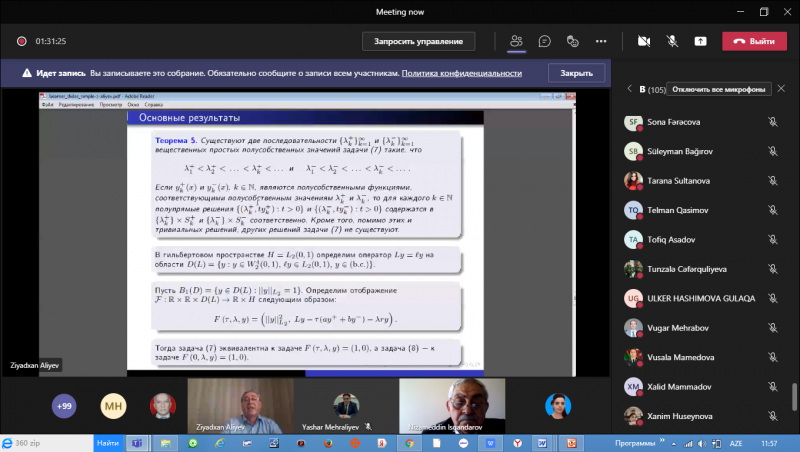Image resolution: width=800 pixels, height=452 pixels.
Task: Open the Программы taskbar toolbar
Action: tap(639, 442)
